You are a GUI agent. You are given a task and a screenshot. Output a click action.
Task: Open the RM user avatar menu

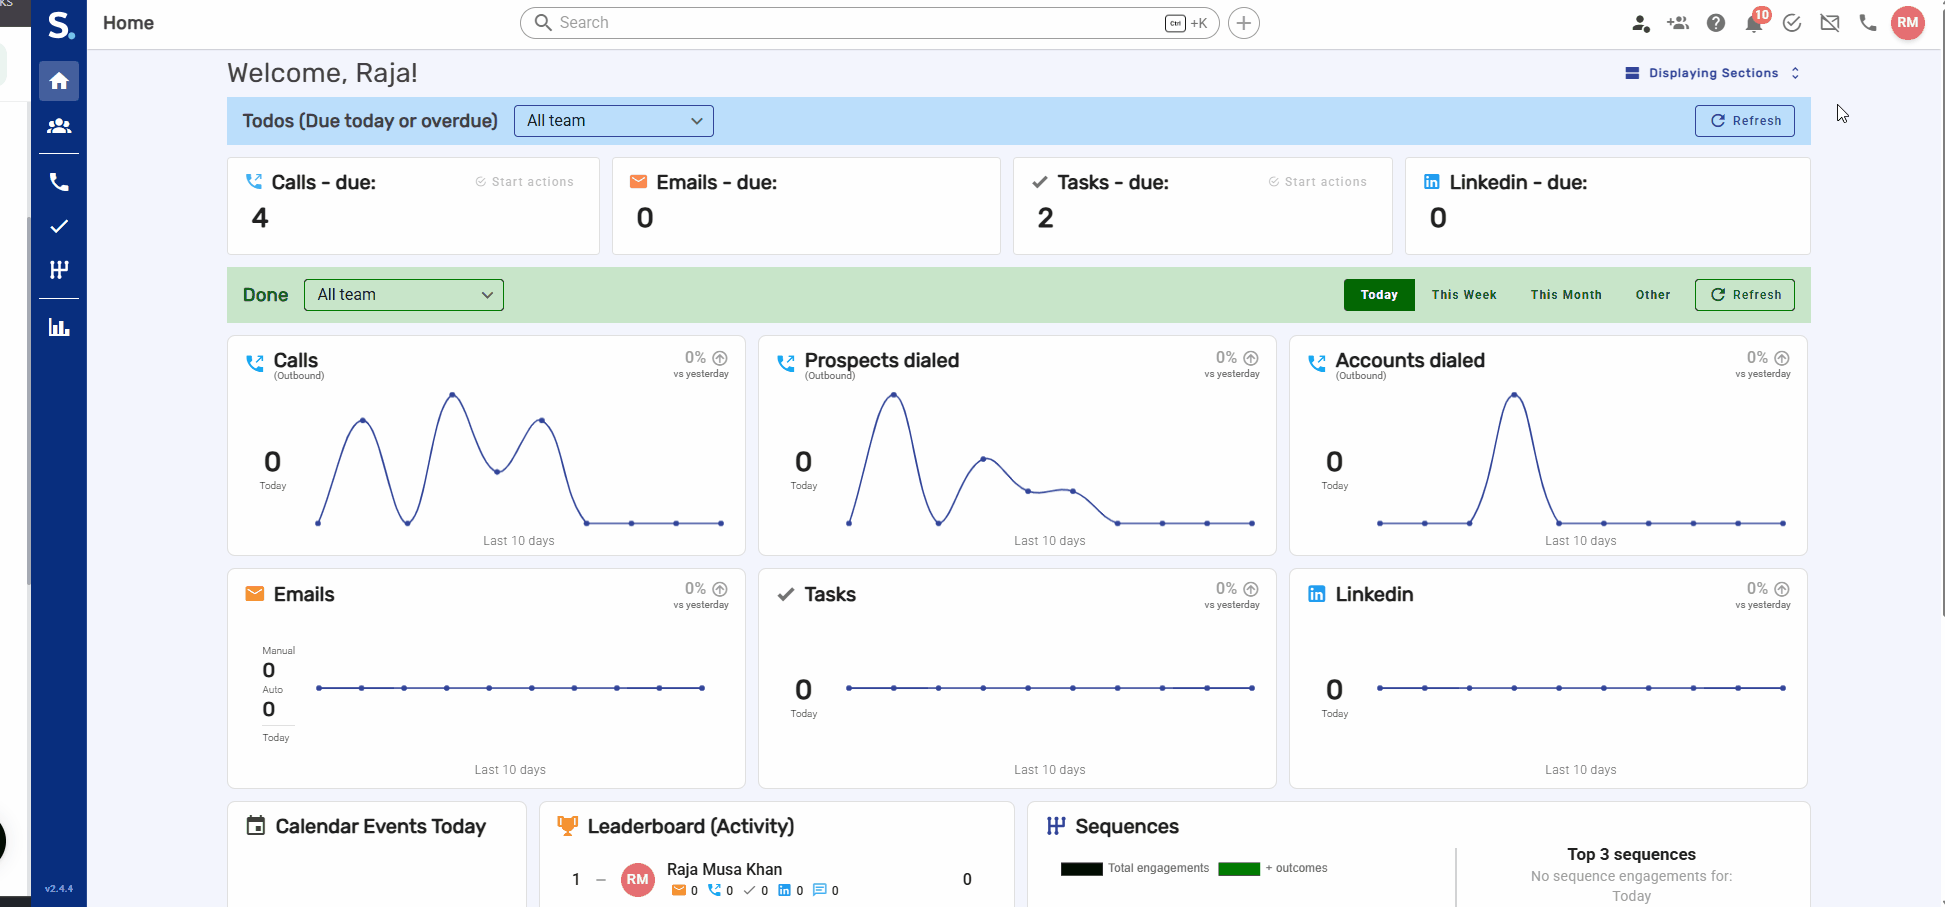(1908, 23)
